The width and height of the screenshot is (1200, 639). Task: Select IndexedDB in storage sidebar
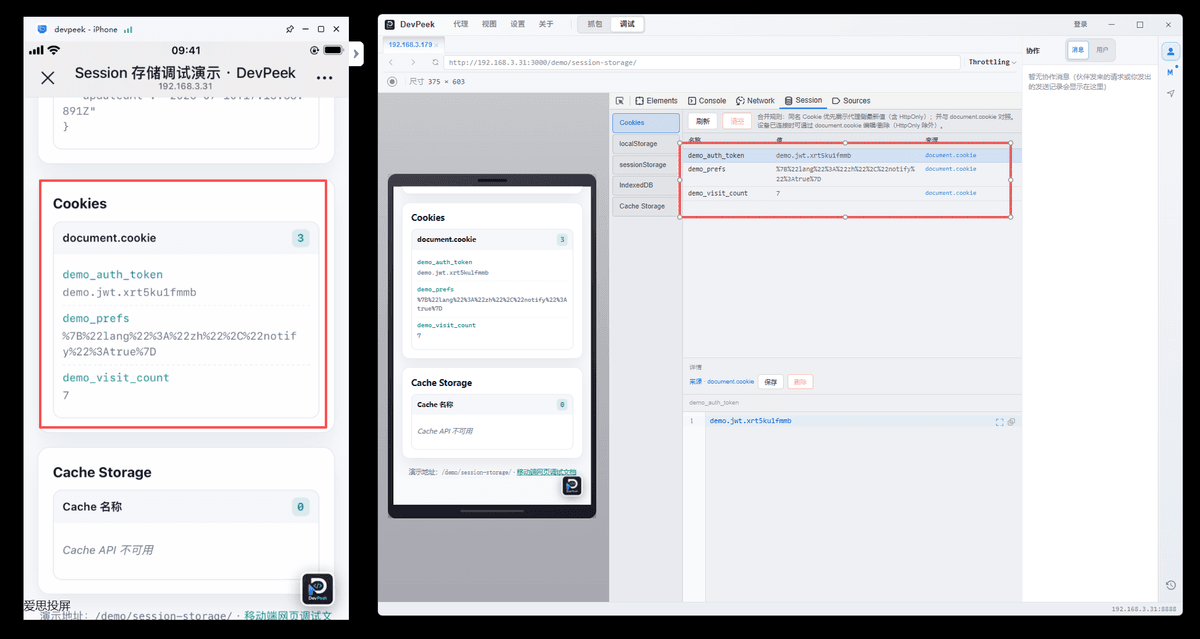coord(645,185)
